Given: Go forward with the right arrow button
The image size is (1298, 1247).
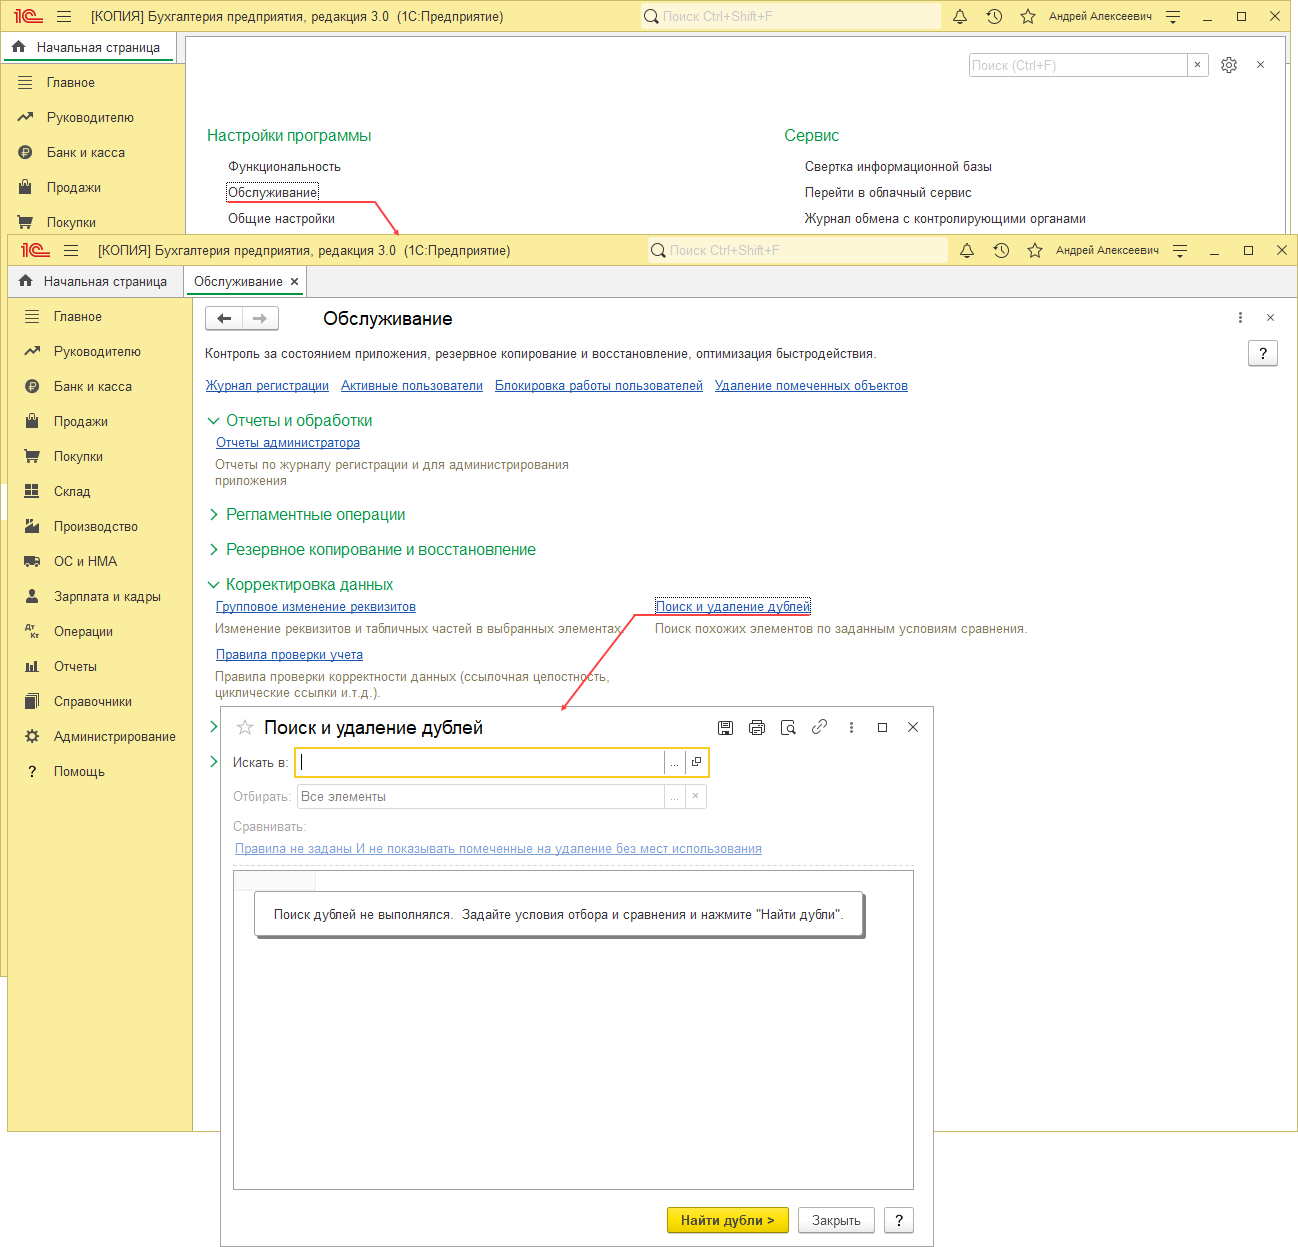Looking at the screenshot, I should (x=260, y=319).
